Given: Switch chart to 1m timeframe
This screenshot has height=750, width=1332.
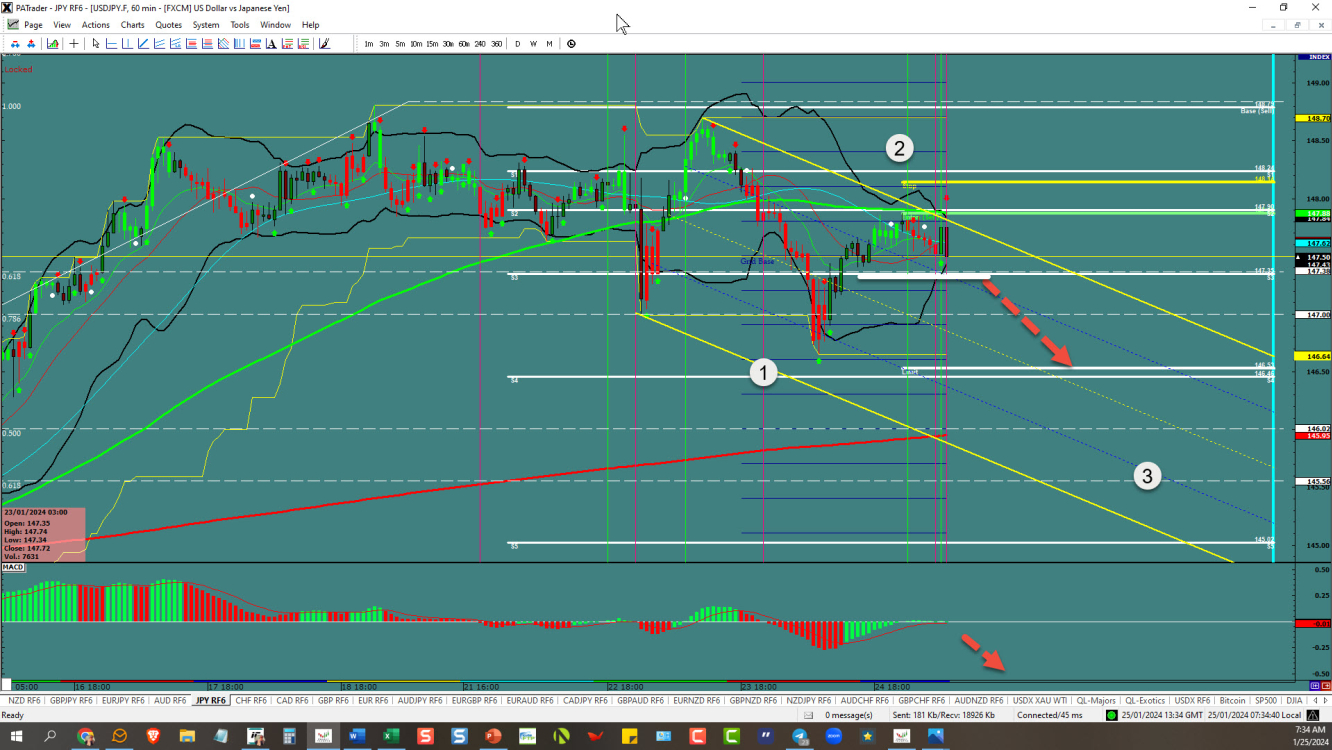Looking at the screenshot, I should (369, 44).
